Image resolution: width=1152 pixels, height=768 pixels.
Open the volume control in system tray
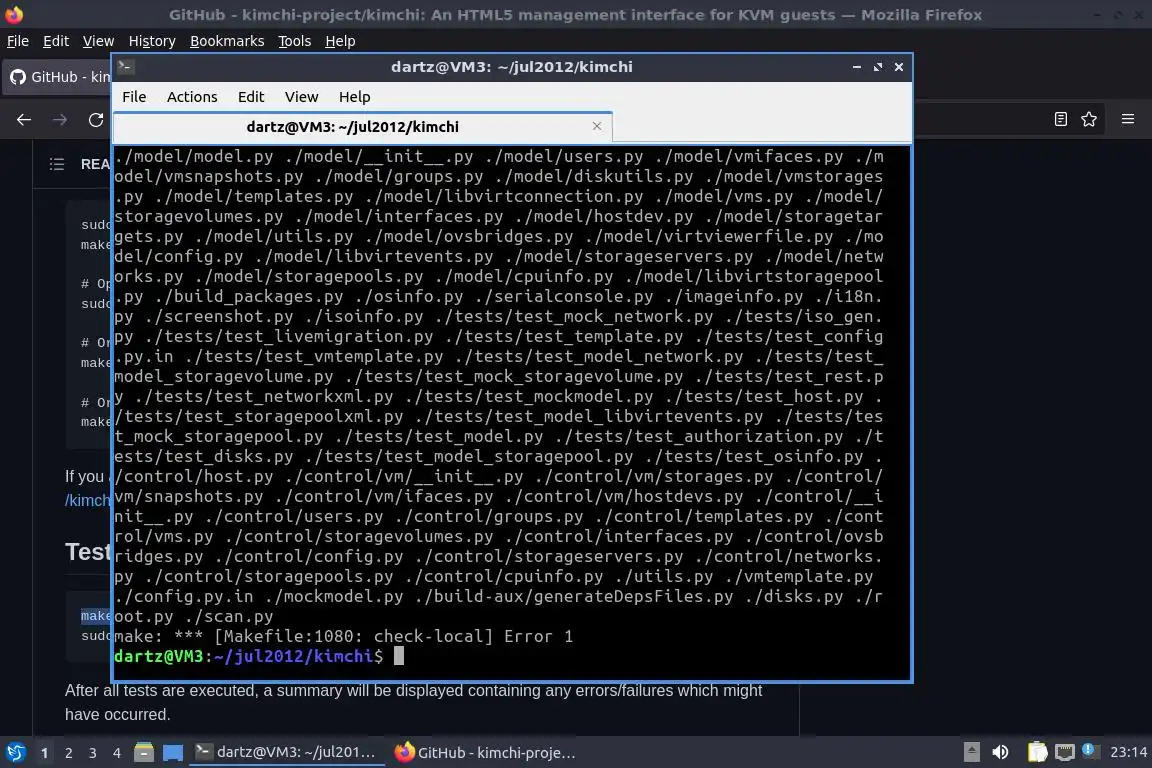1001,753
